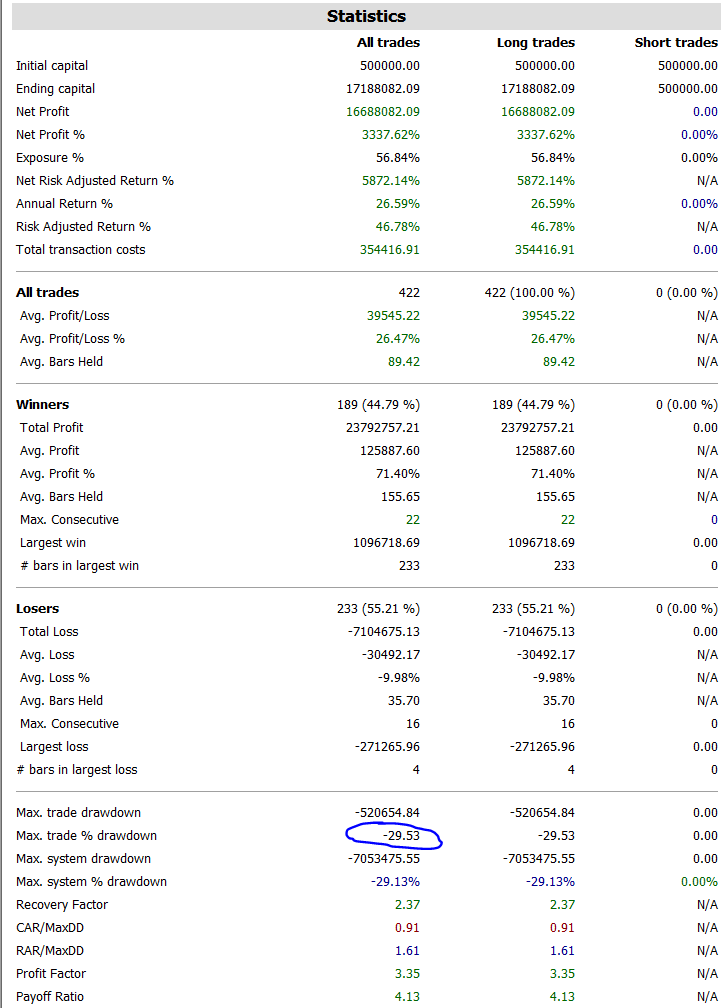Click the # bars in largest loss label
This screenshot has width=721, height=1008.
(x=76, y=770)
